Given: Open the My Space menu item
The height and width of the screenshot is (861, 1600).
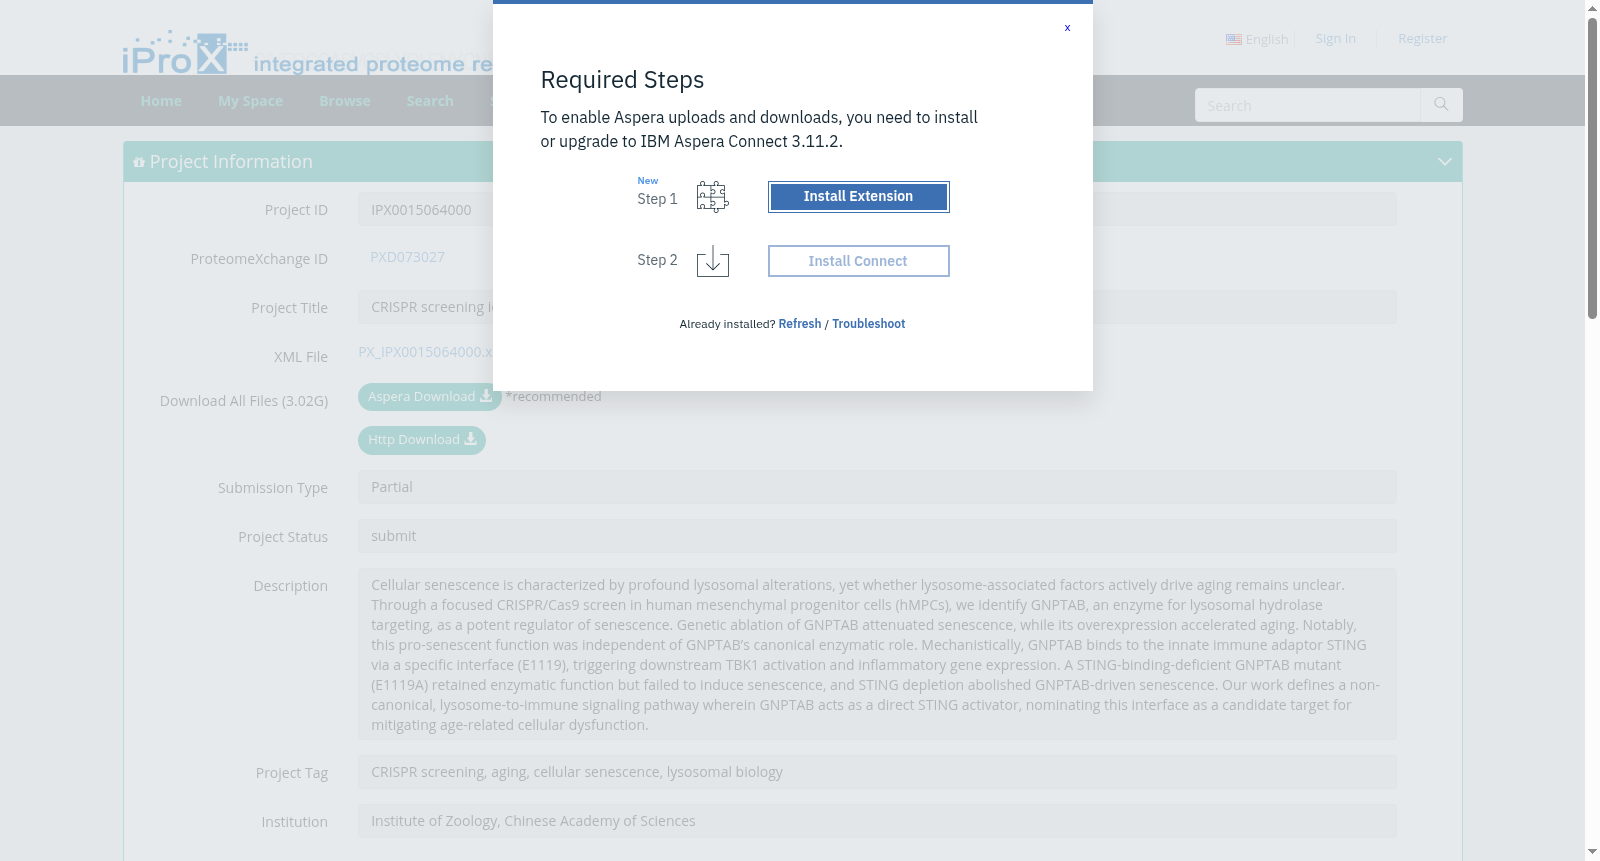Looking at the screenshot, I should coord(250,101).
